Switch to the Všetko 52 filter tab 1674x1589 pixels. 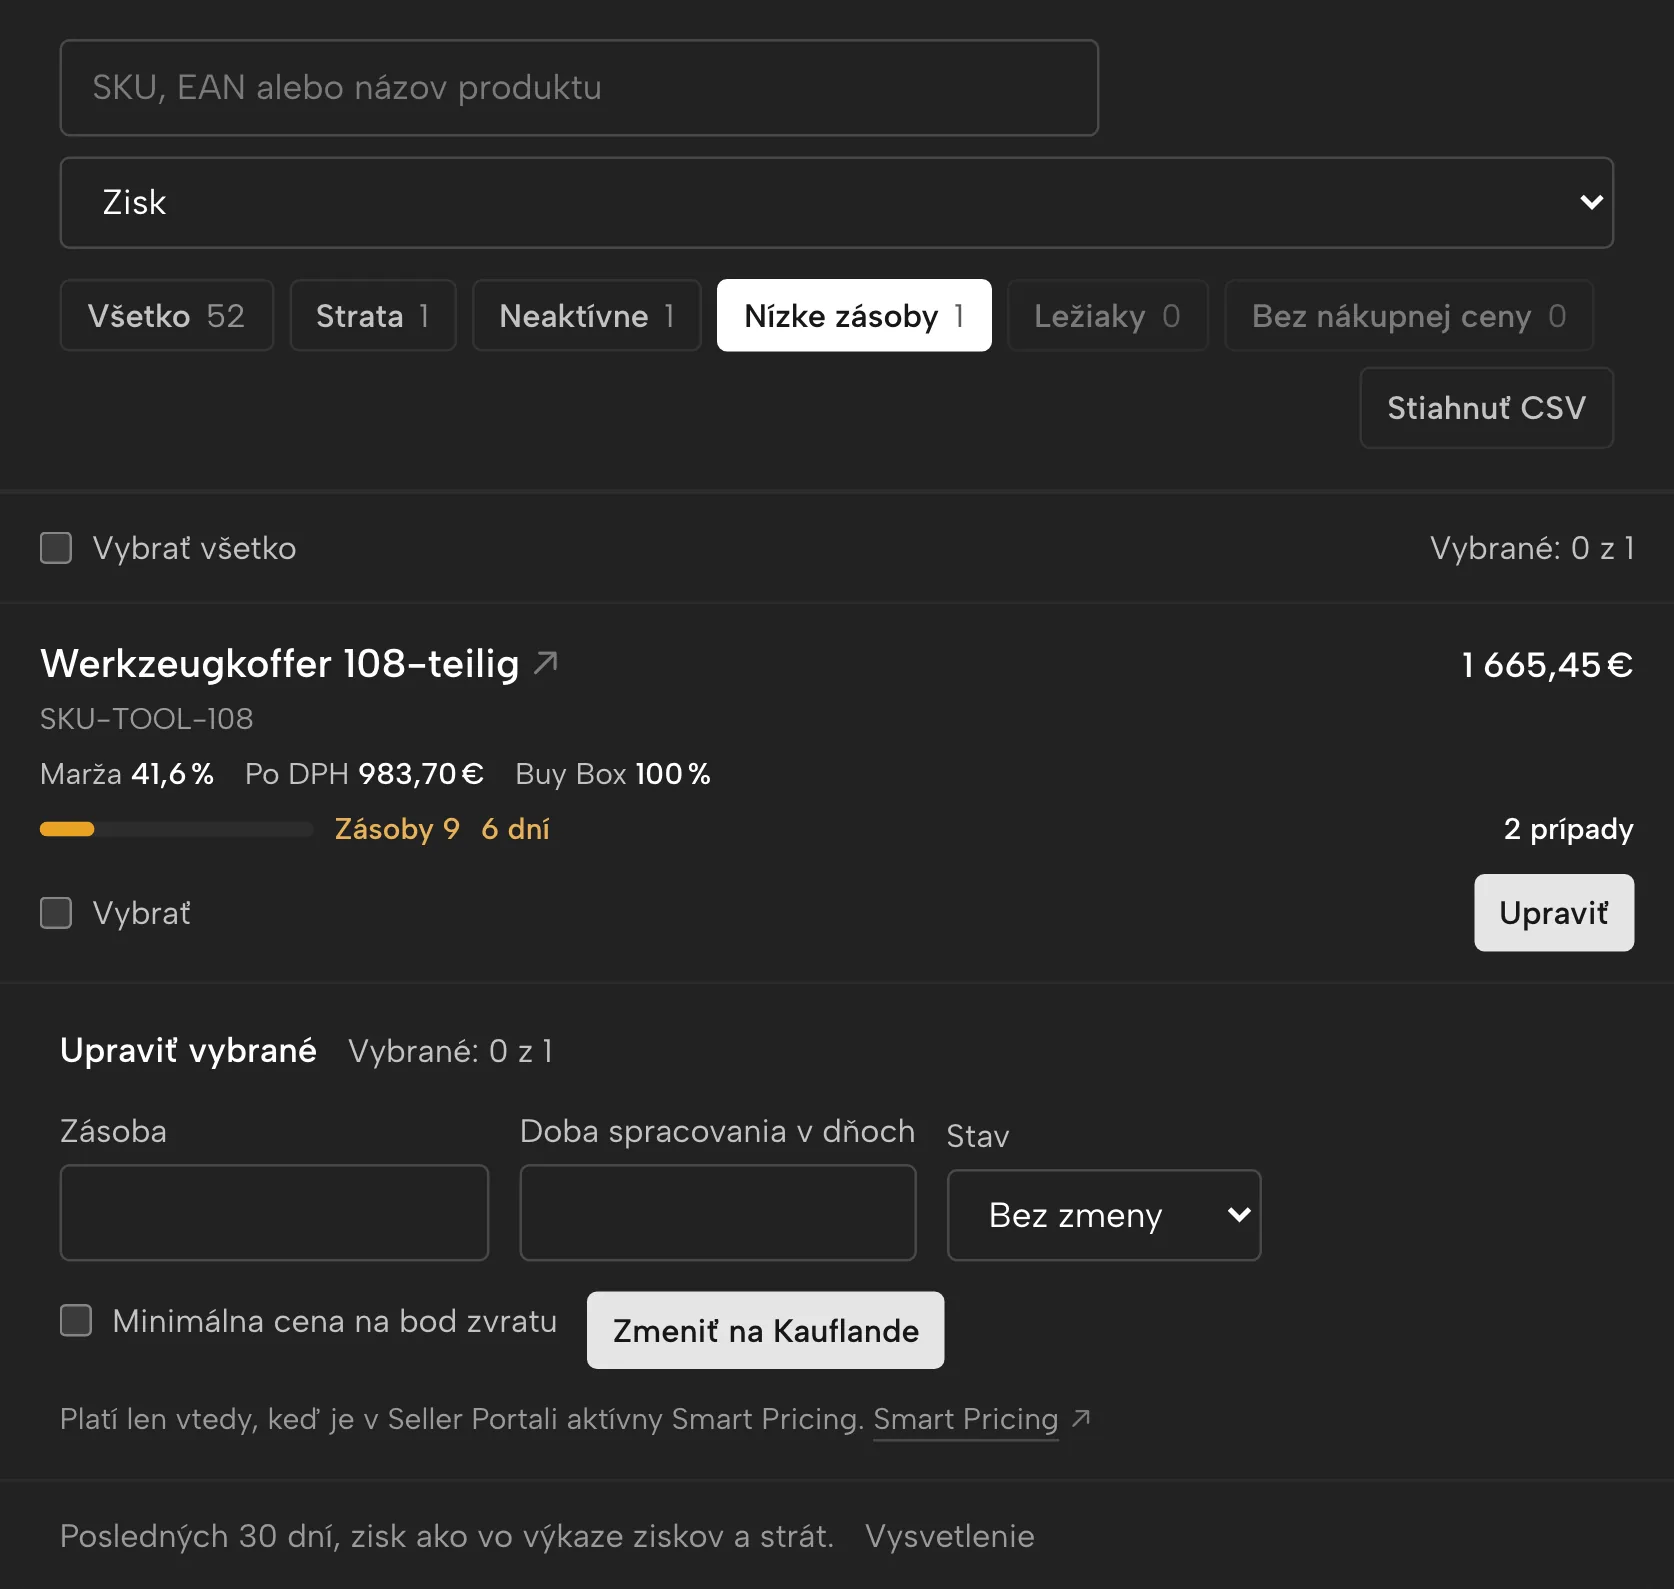166,316
